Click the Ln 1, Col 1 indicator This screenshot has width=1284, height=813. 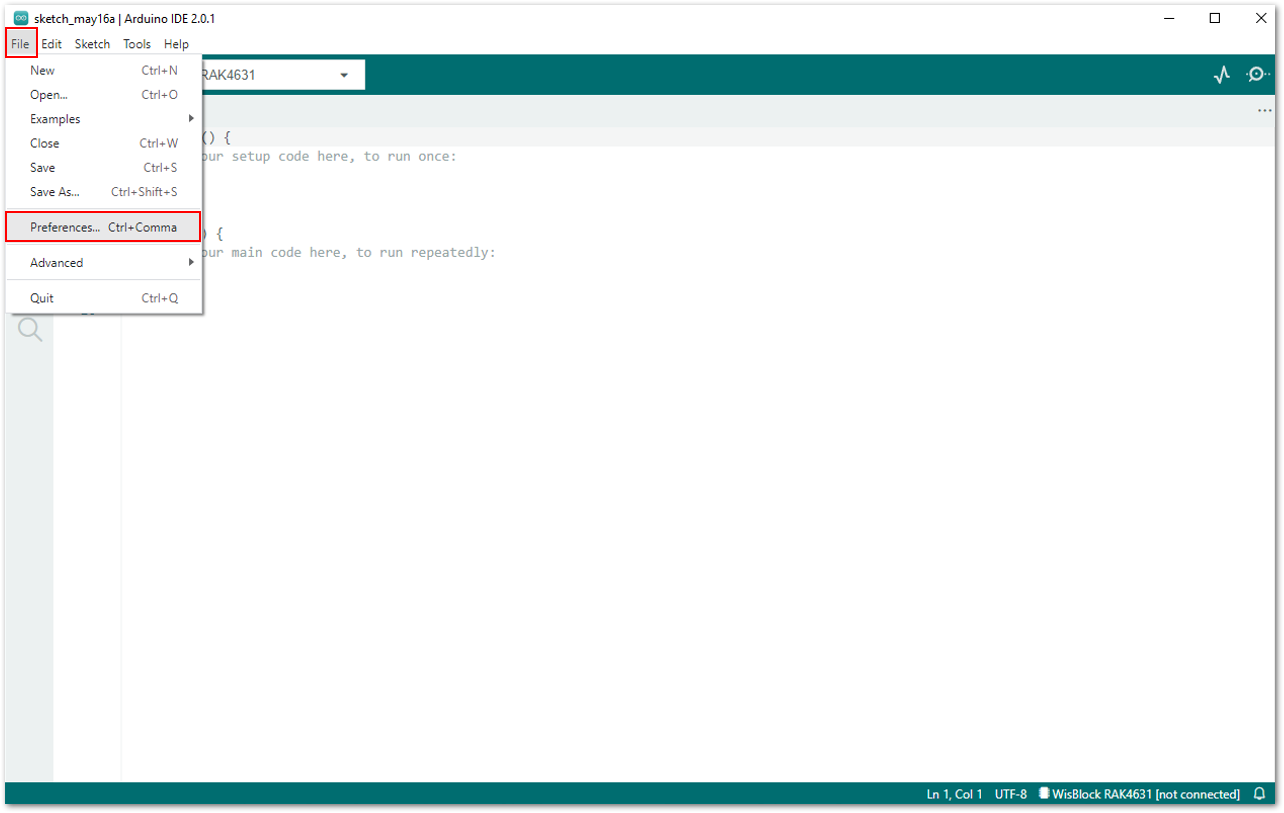click(954, 794)
